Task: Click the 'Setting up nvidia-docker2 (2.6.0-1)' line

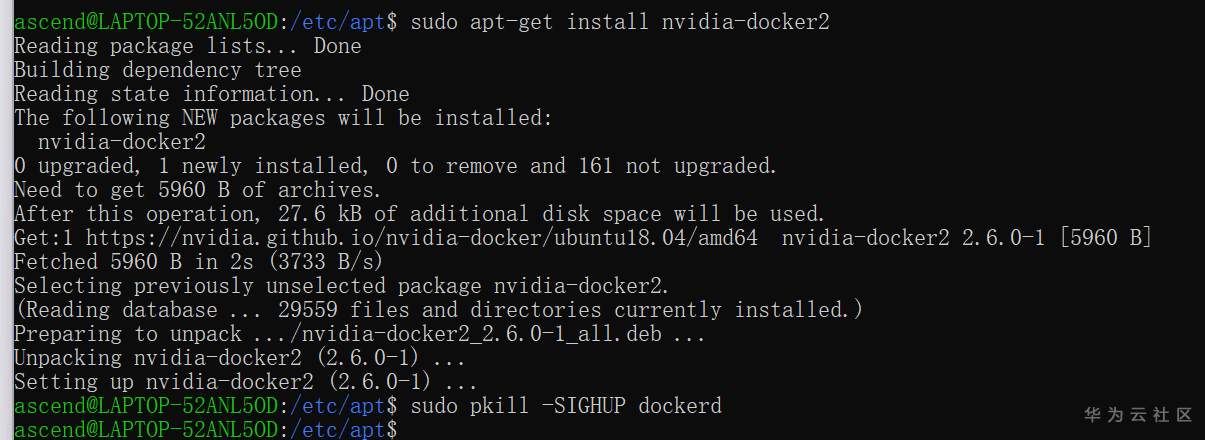Action: pyautogui.click(x=245, y=382)
